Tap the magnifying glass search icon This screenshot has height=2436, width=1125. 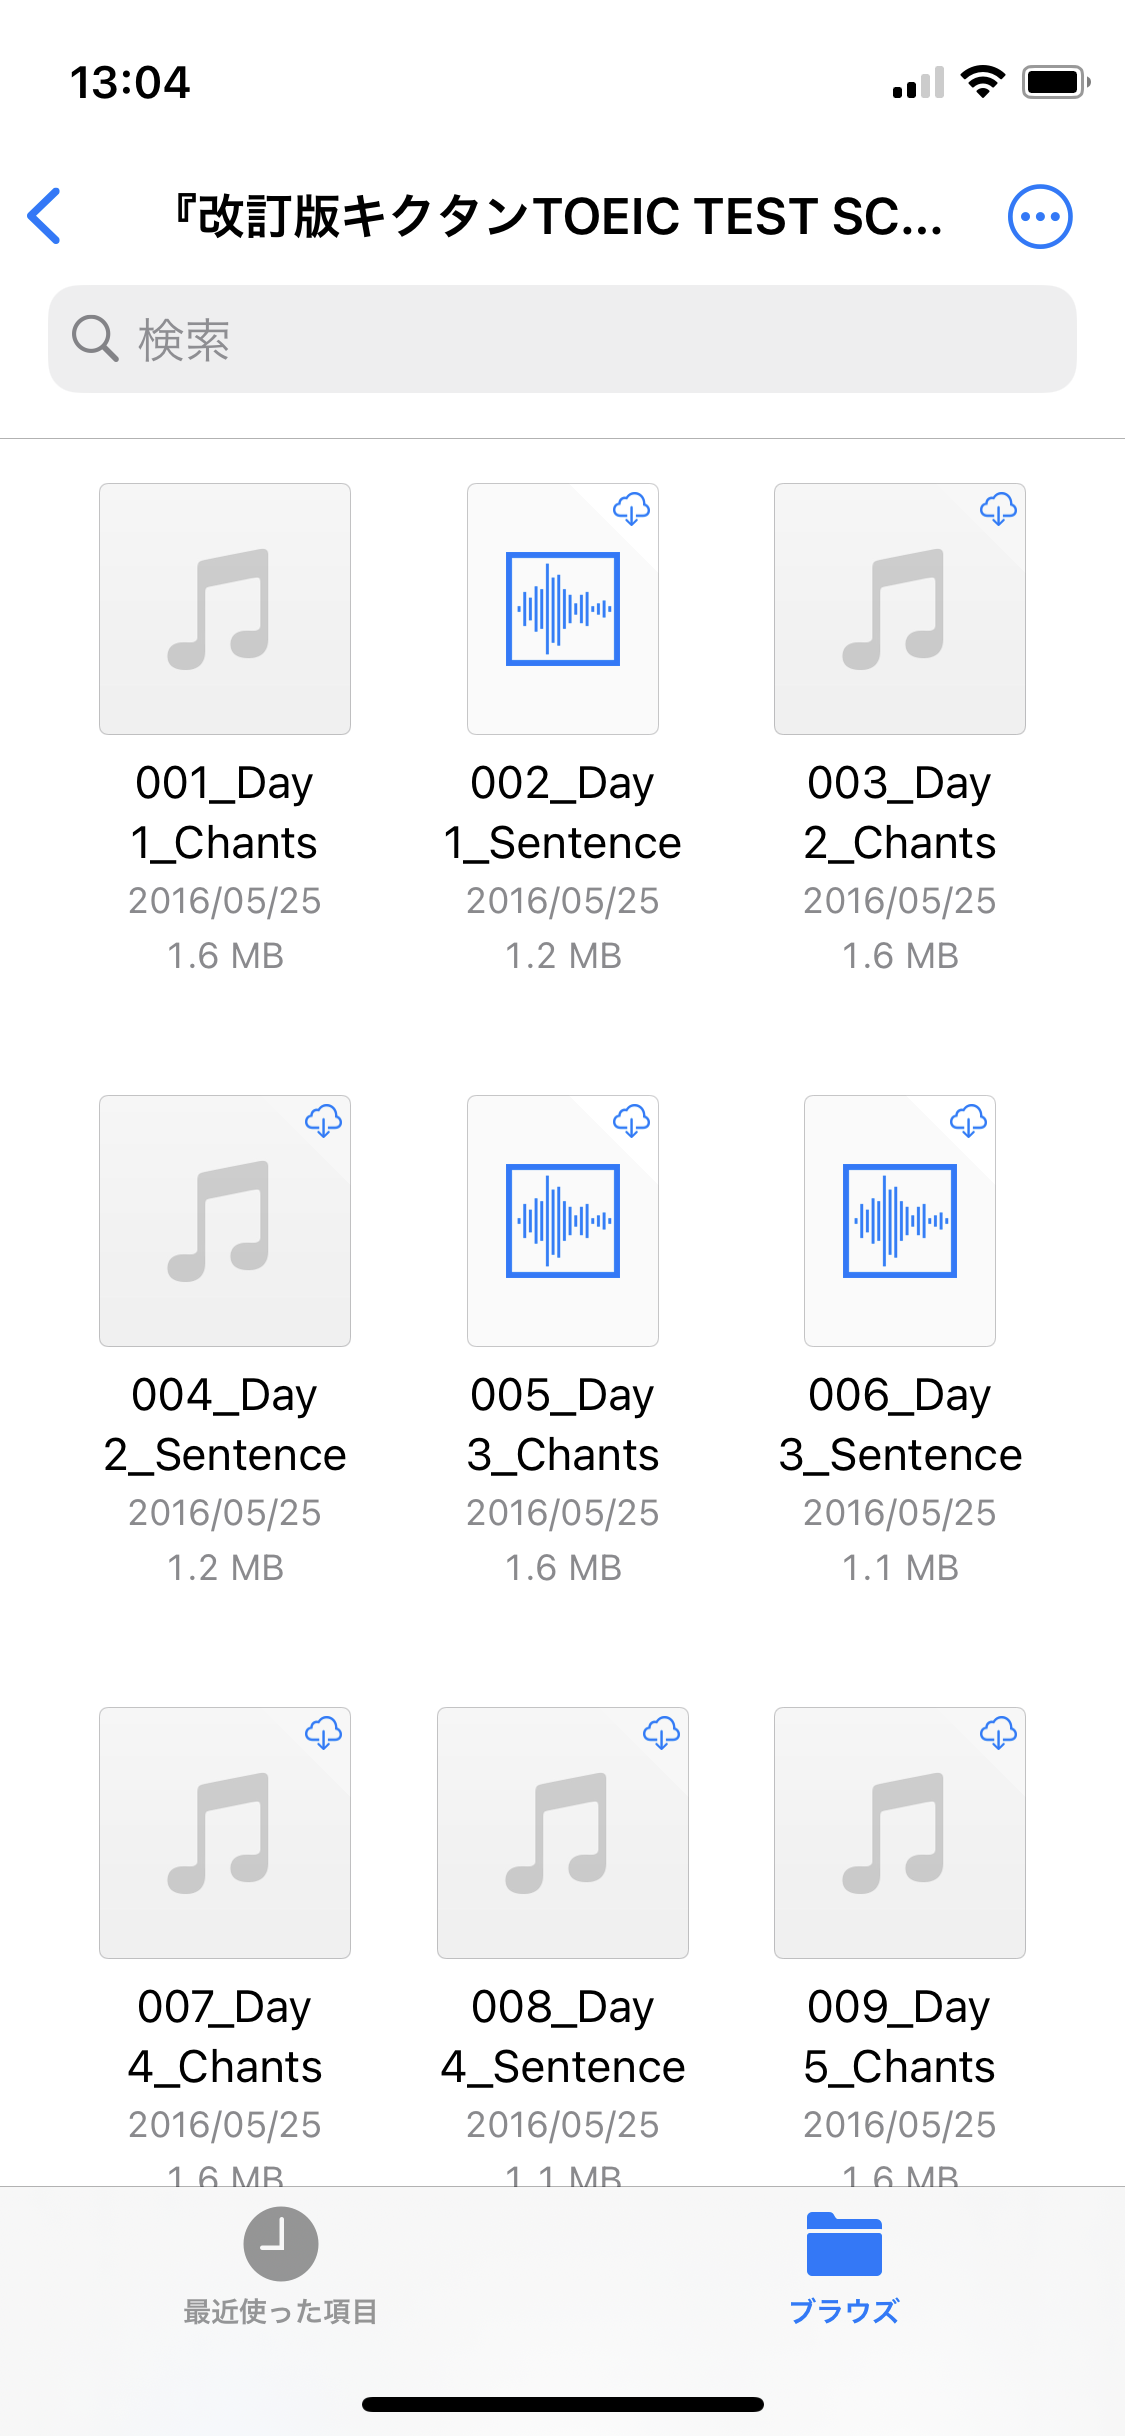click(x=95, y=339)
